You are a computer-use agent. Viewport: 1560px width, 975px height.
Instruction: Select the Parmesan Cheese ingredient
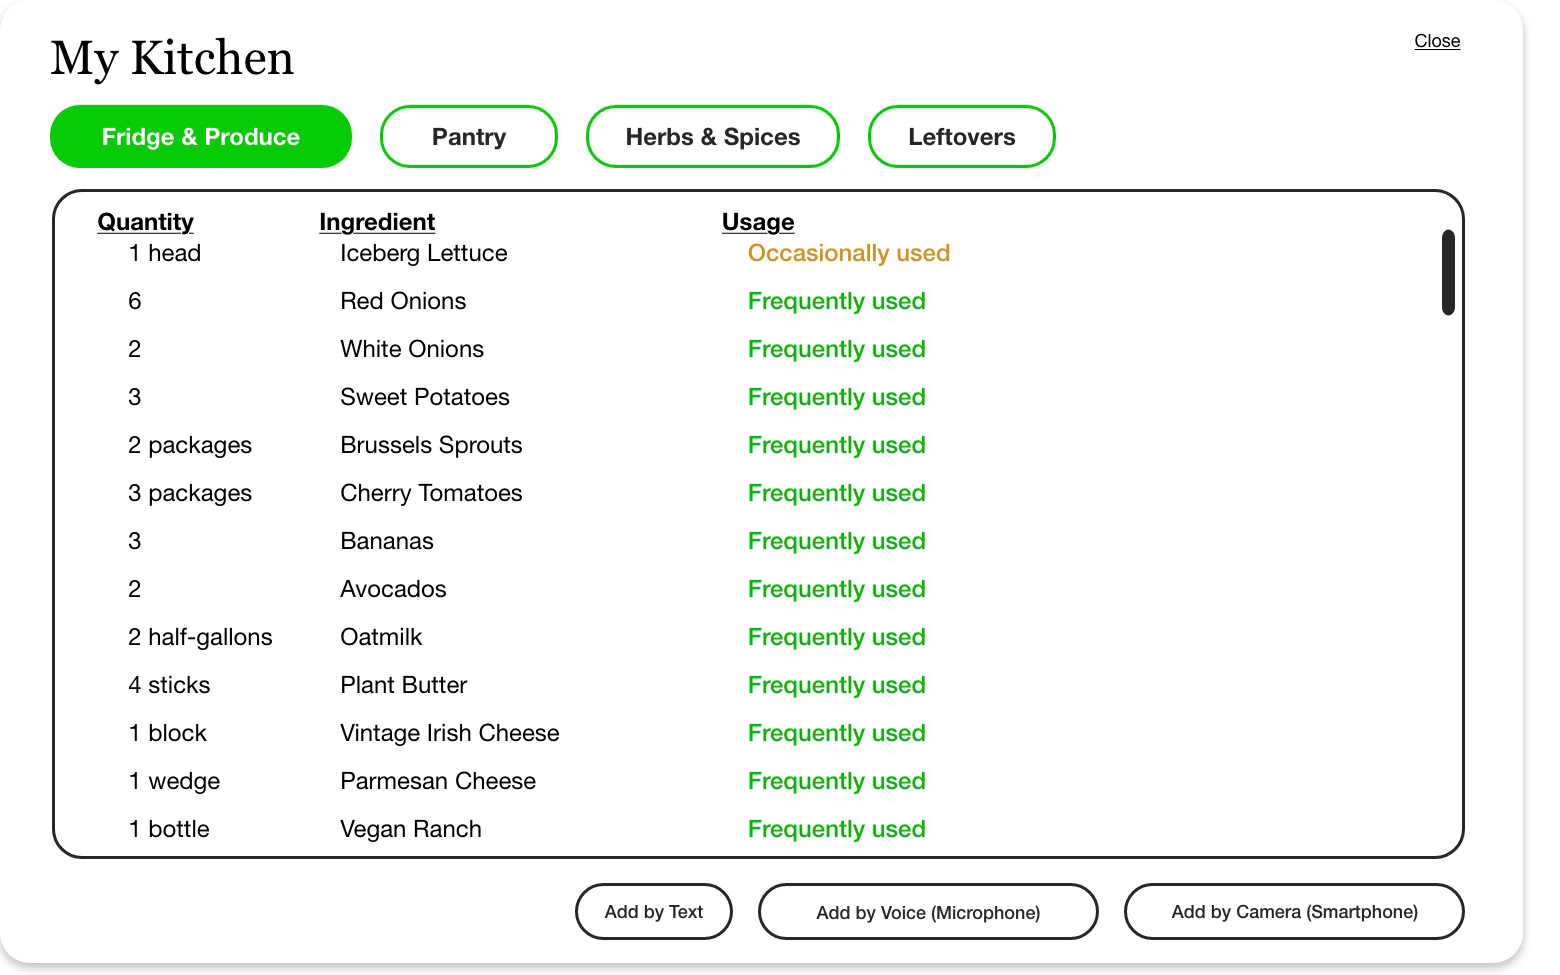tap(438, 781)
